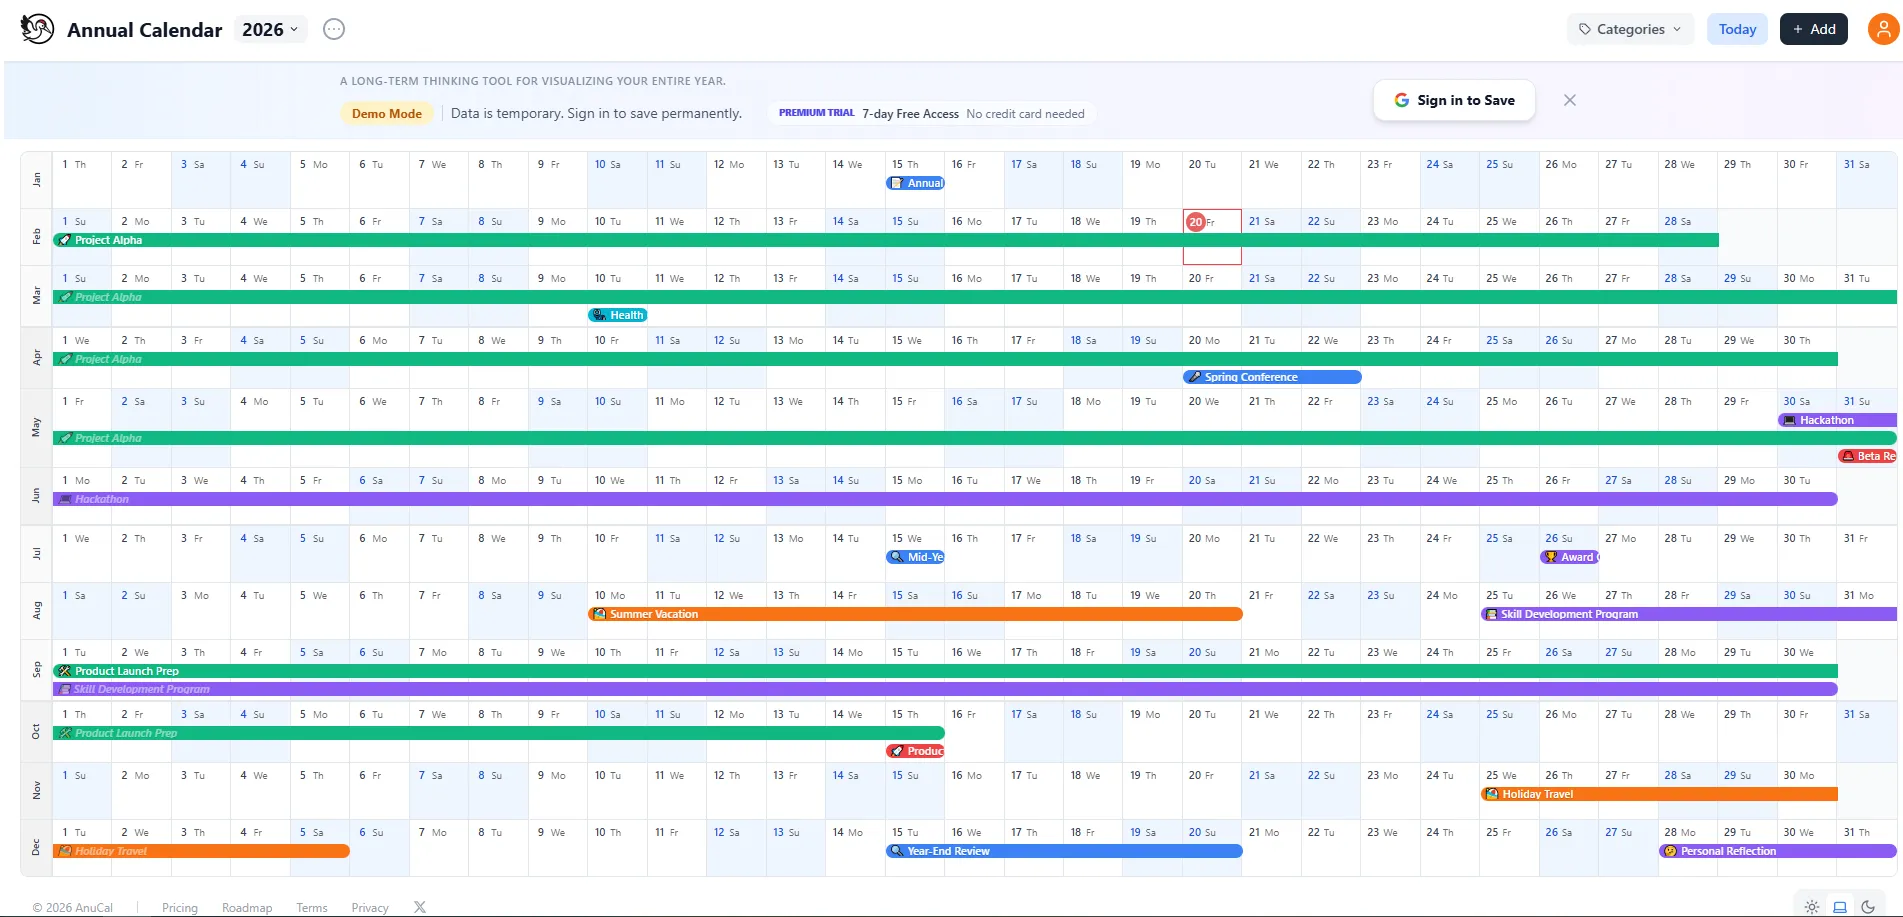This screenshot has width=1903, height=917.
Task: Expand the 2026 year dropdown
Action: click(x=270, y=30)
